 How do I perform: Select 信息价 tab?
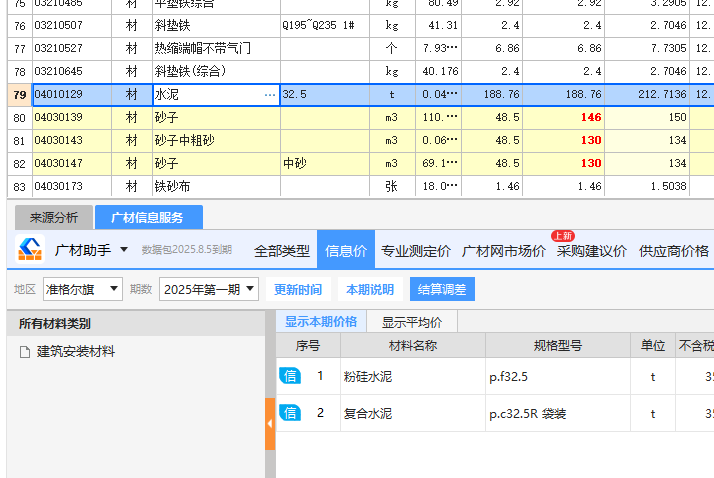click(346, 249)
